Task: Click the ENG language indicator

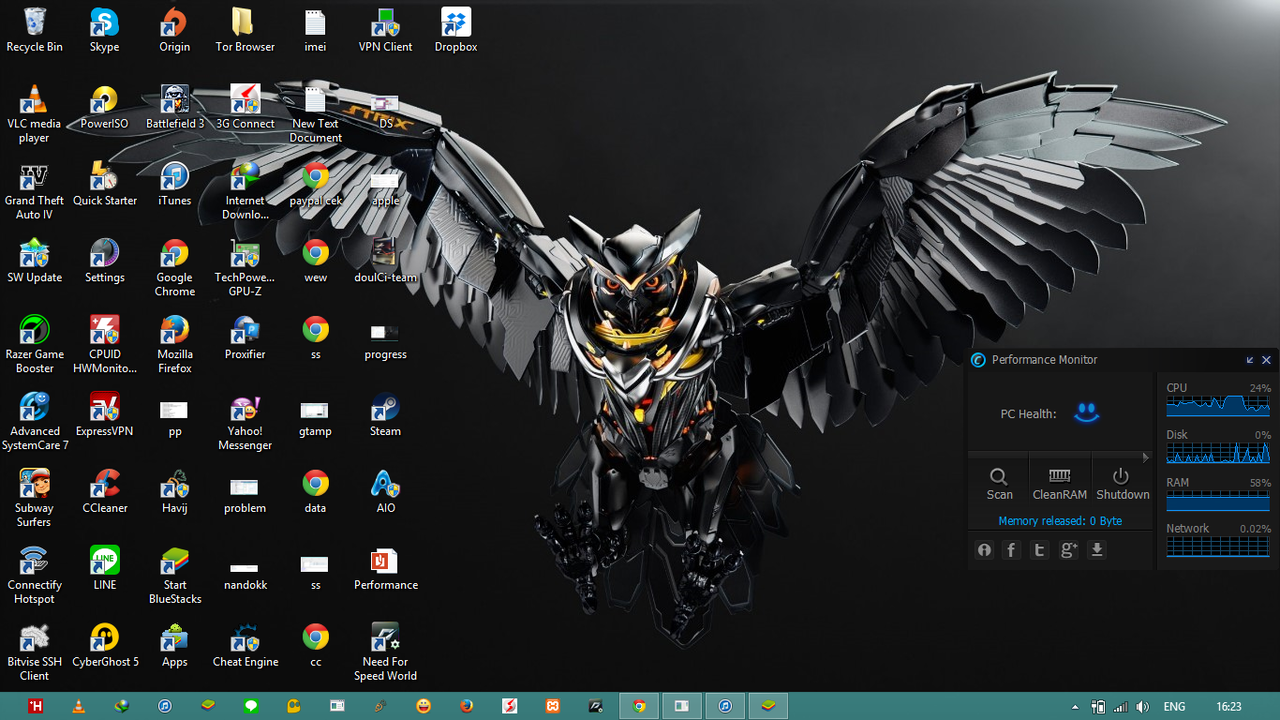Action: pyautogui.click(x=1174, y=707)
